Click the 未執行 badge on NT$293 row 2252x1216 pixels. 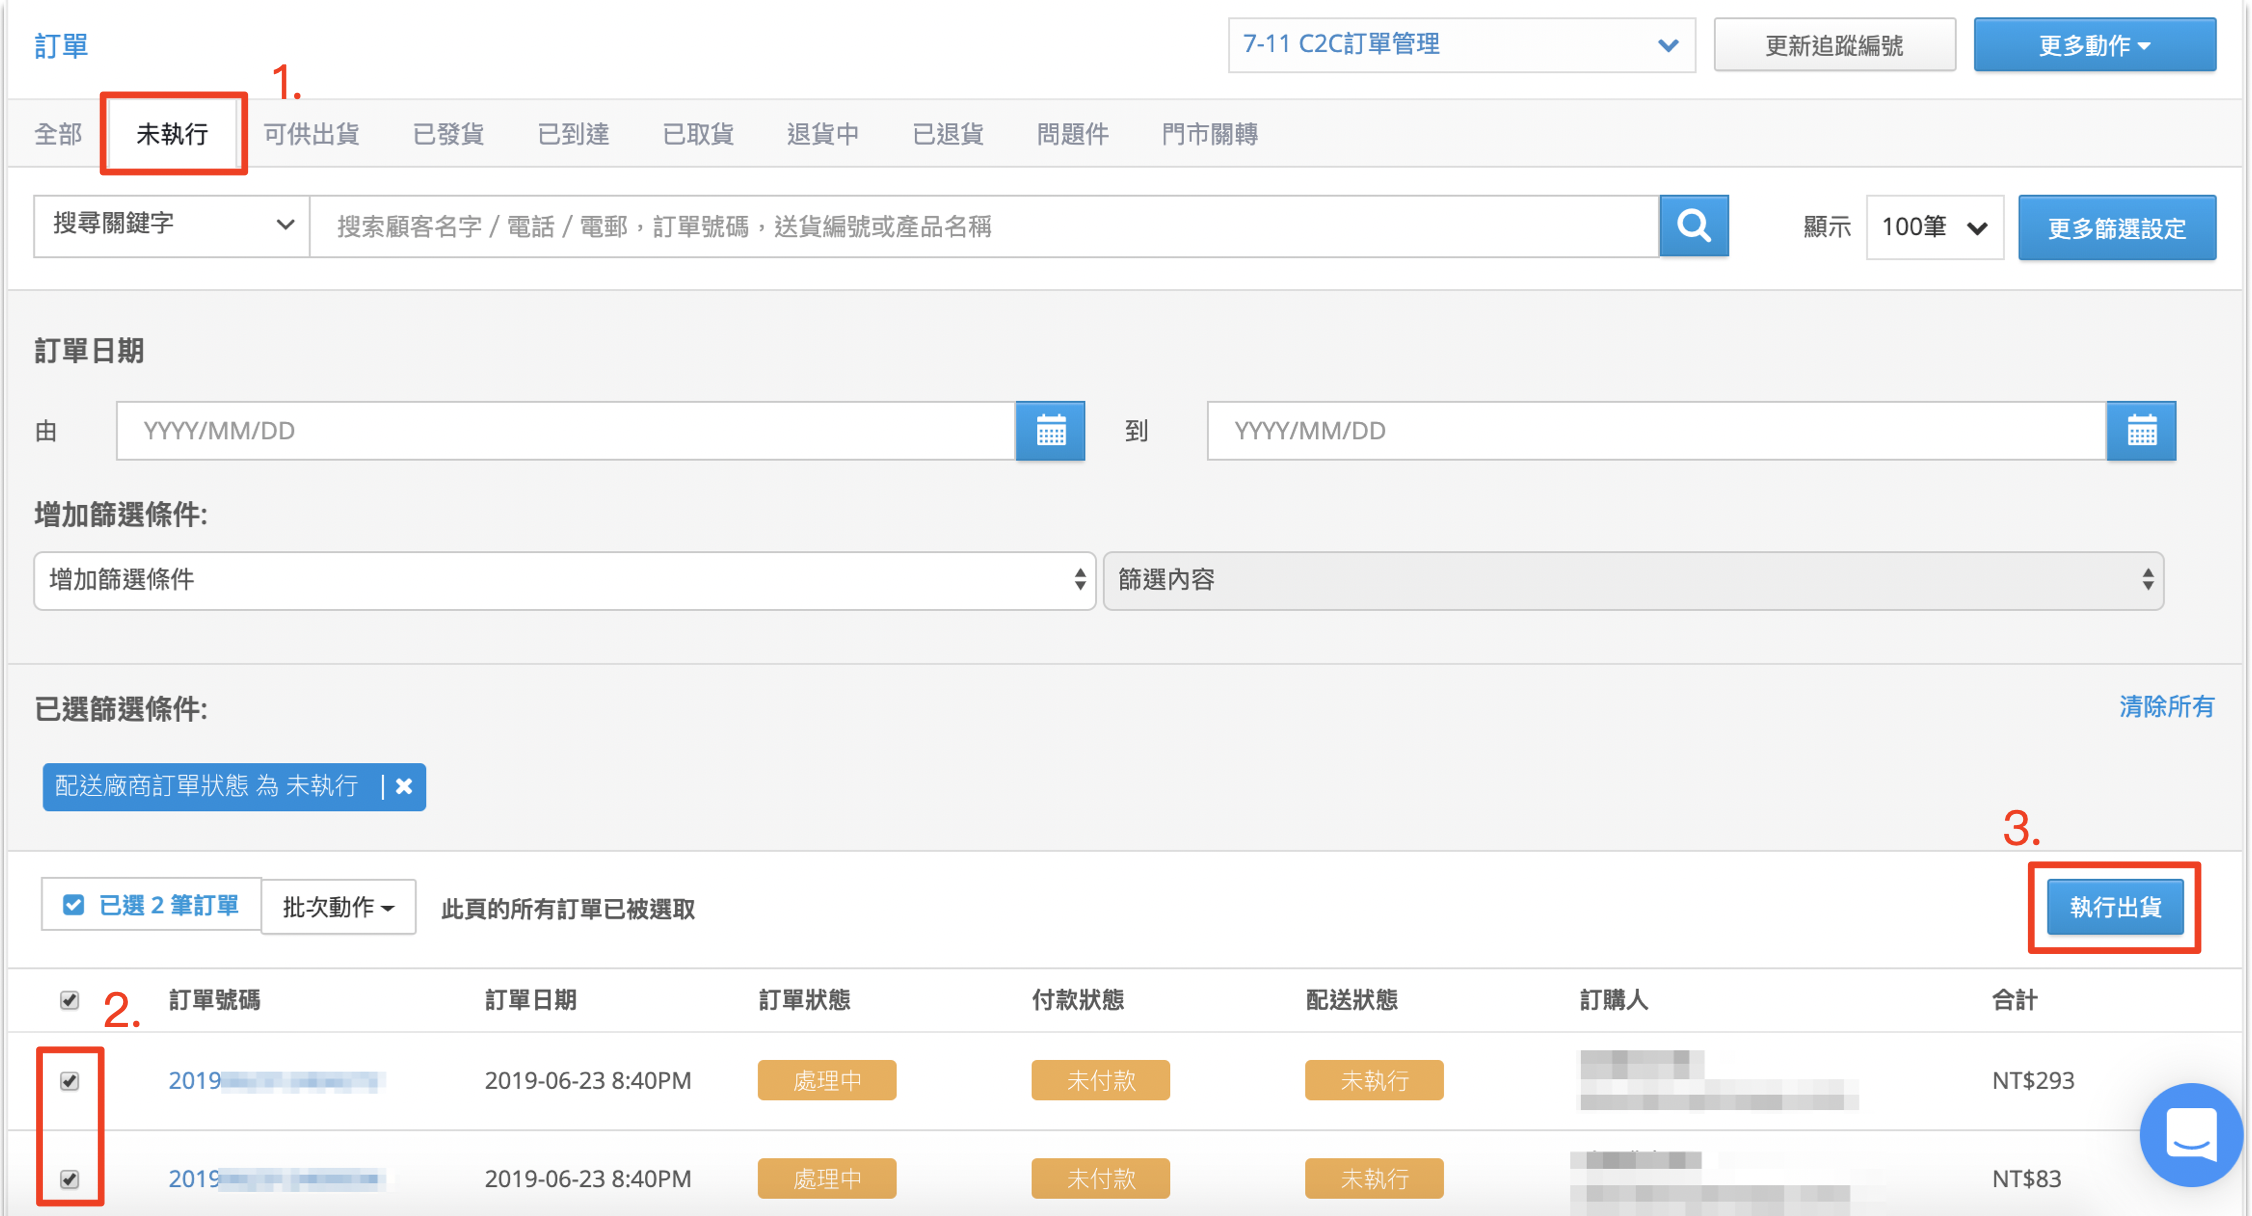pos(1374,1080)
